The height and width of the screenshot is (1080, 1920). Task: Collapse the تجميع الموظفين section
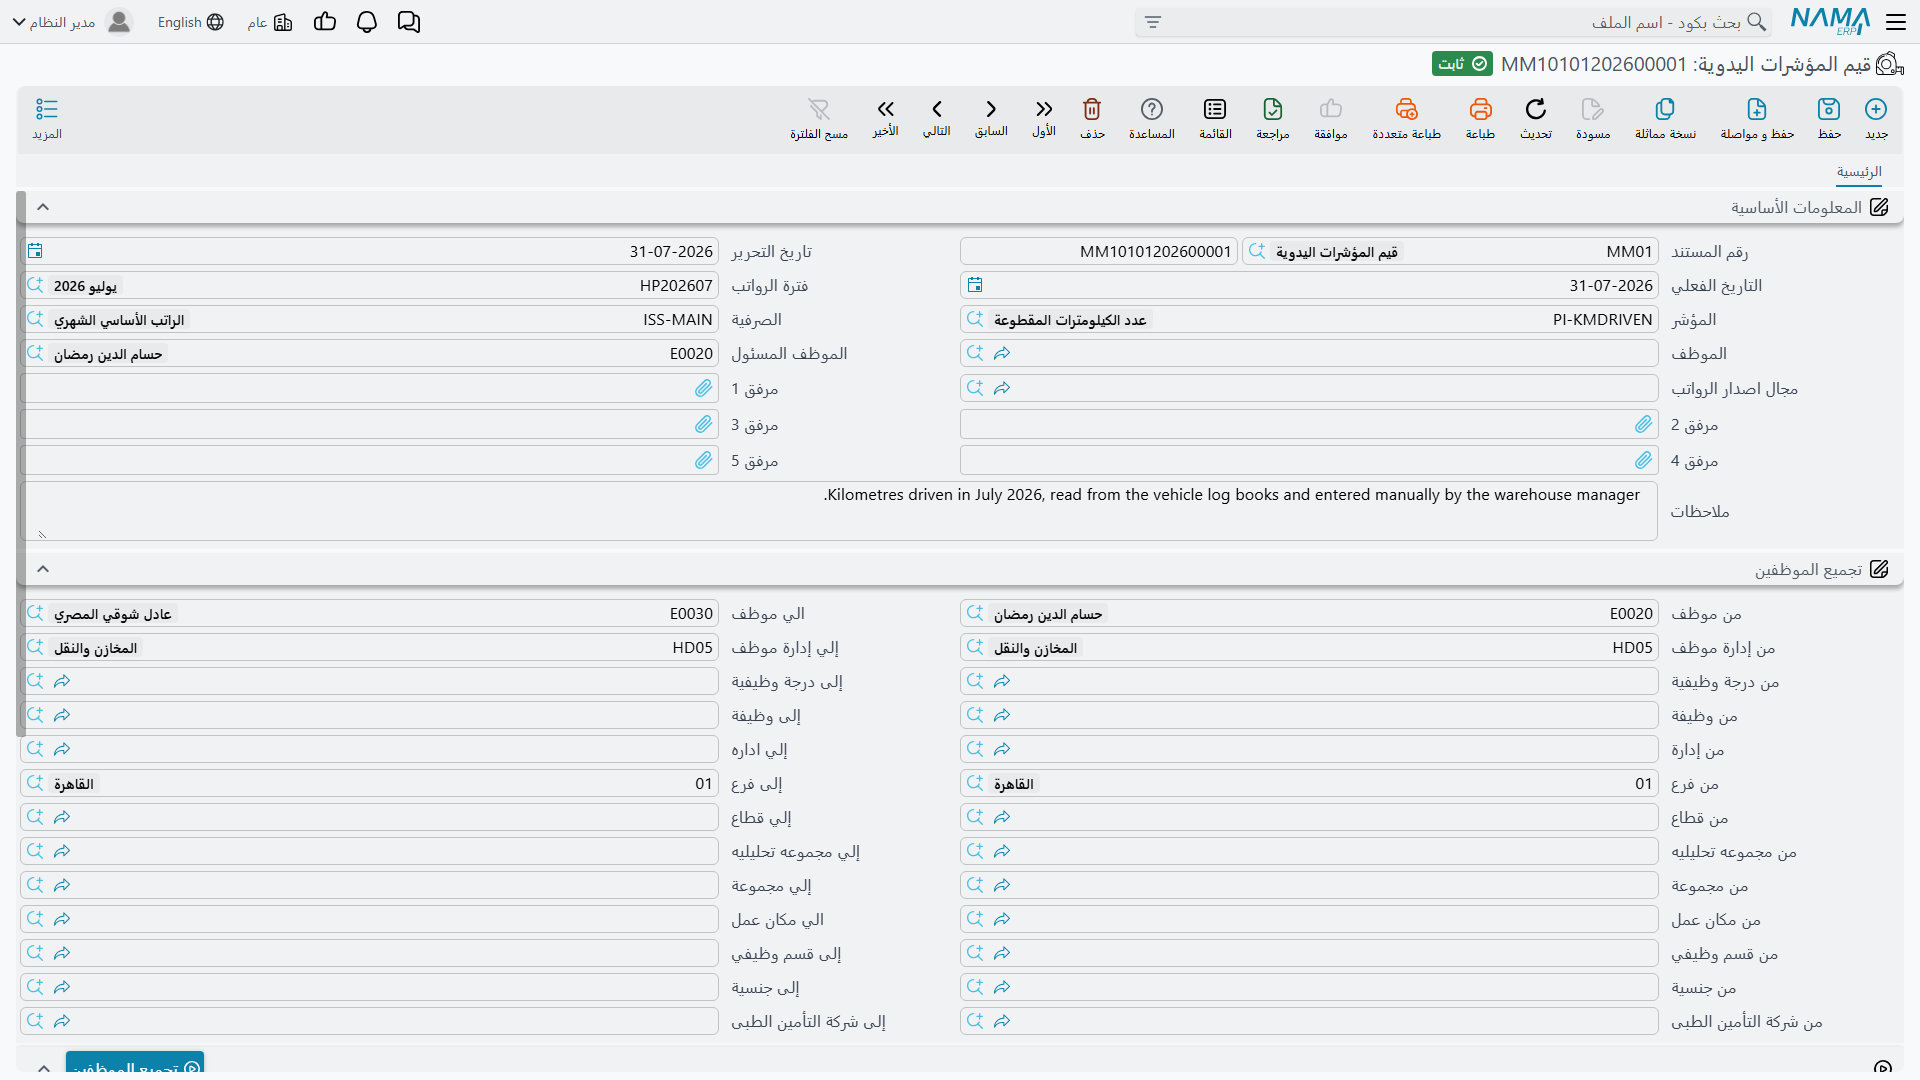pos(43,569)
